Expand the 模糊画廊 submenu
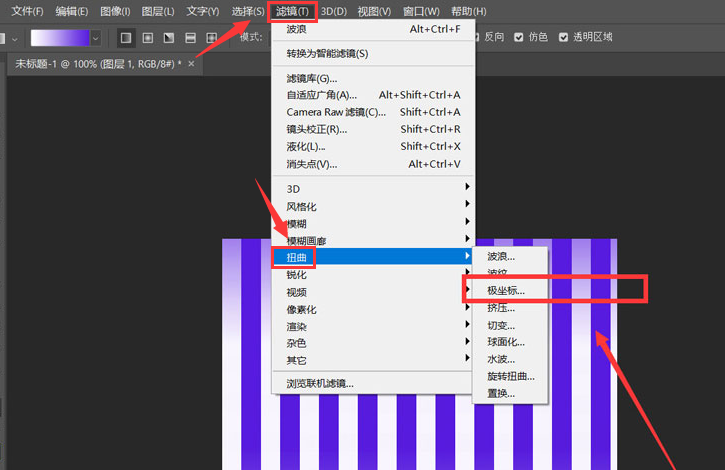 [x=373, y=241]
